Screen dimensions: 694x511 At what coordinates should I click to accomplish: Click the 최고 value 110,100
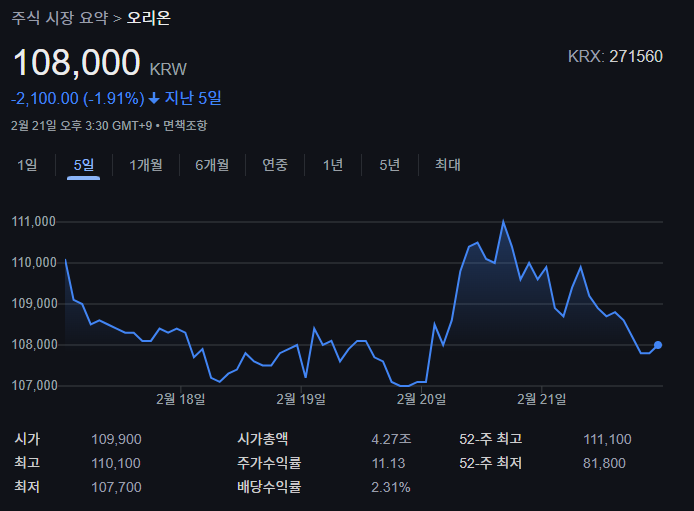(116, 463)
